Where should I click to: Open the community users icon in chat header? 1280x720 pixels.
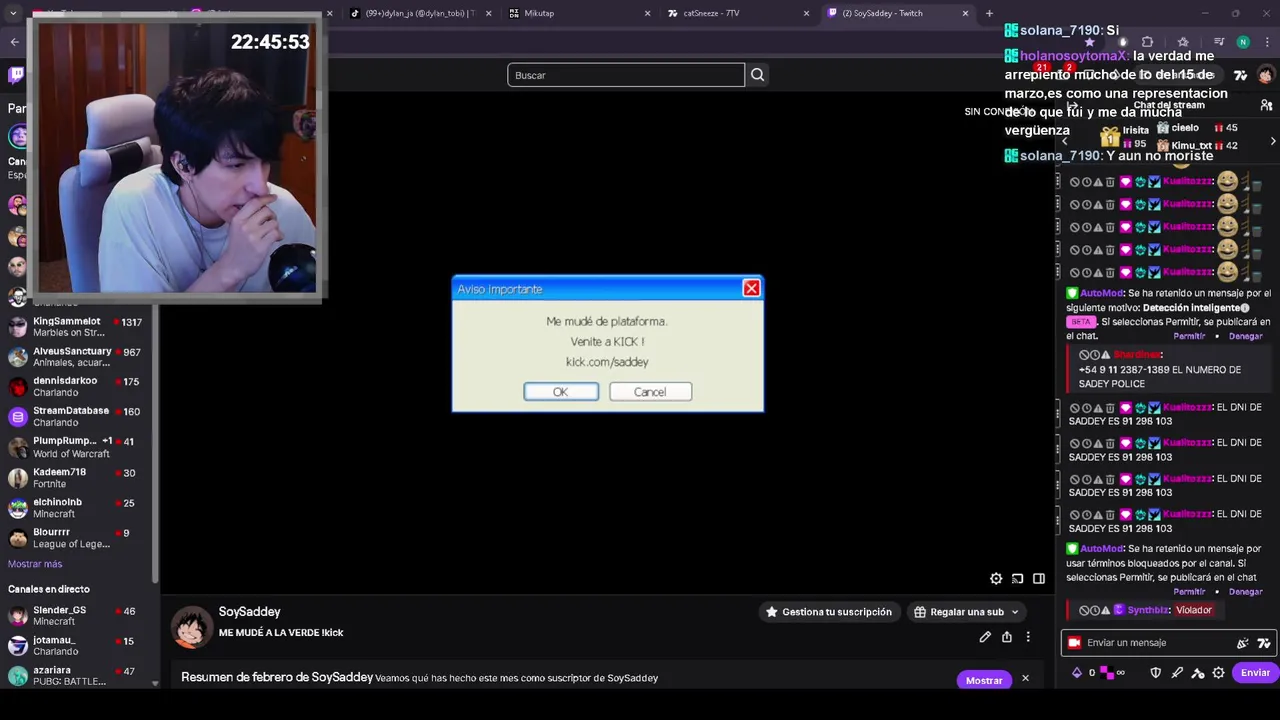(x=1266, y=105)
